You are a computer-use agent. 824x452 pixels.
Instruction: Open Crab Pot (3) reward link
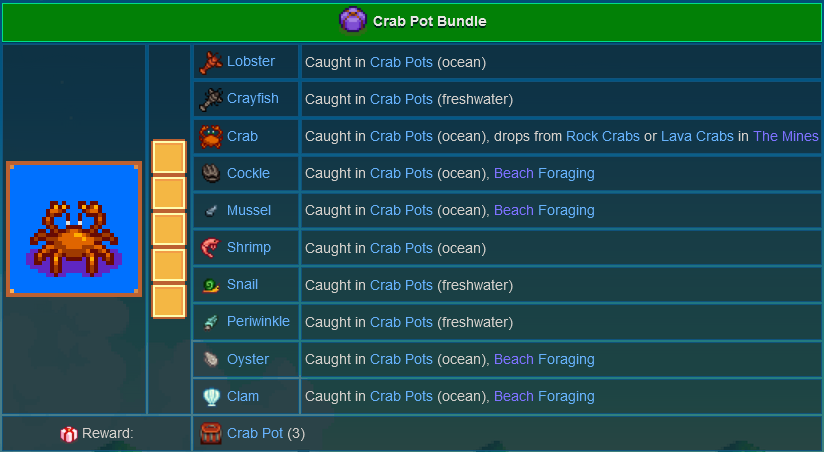point(255,434)
